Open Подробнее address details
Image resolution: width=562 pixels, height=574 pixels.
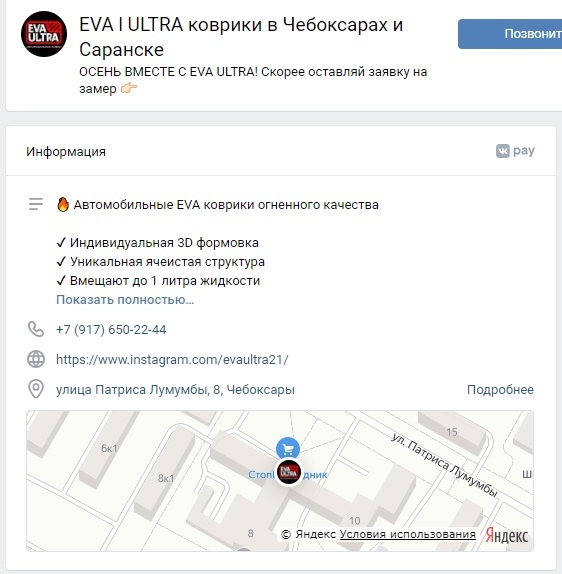(x=500, y=390)
